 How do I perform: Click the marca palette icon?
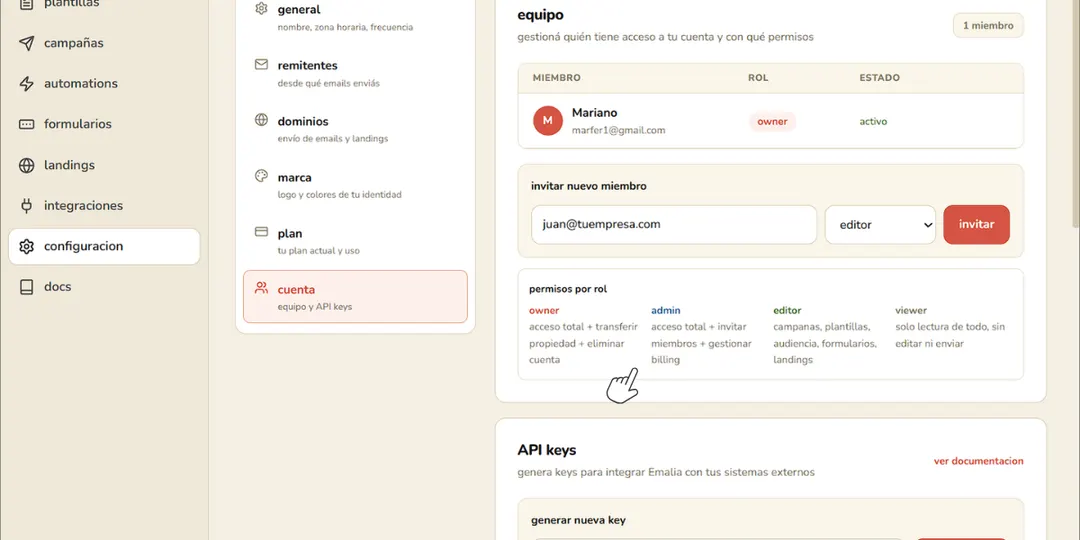coord(261,176)
